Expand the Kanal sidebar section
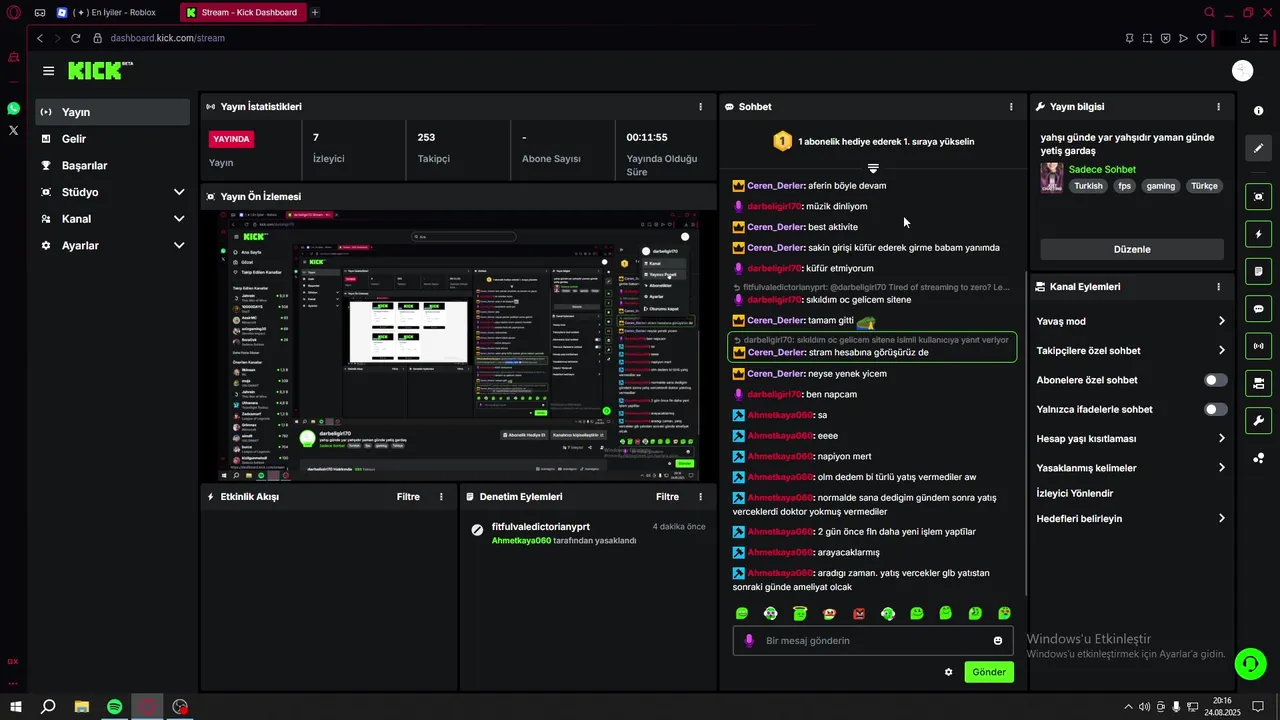1280x720 pixels. (x=179, y=219)
